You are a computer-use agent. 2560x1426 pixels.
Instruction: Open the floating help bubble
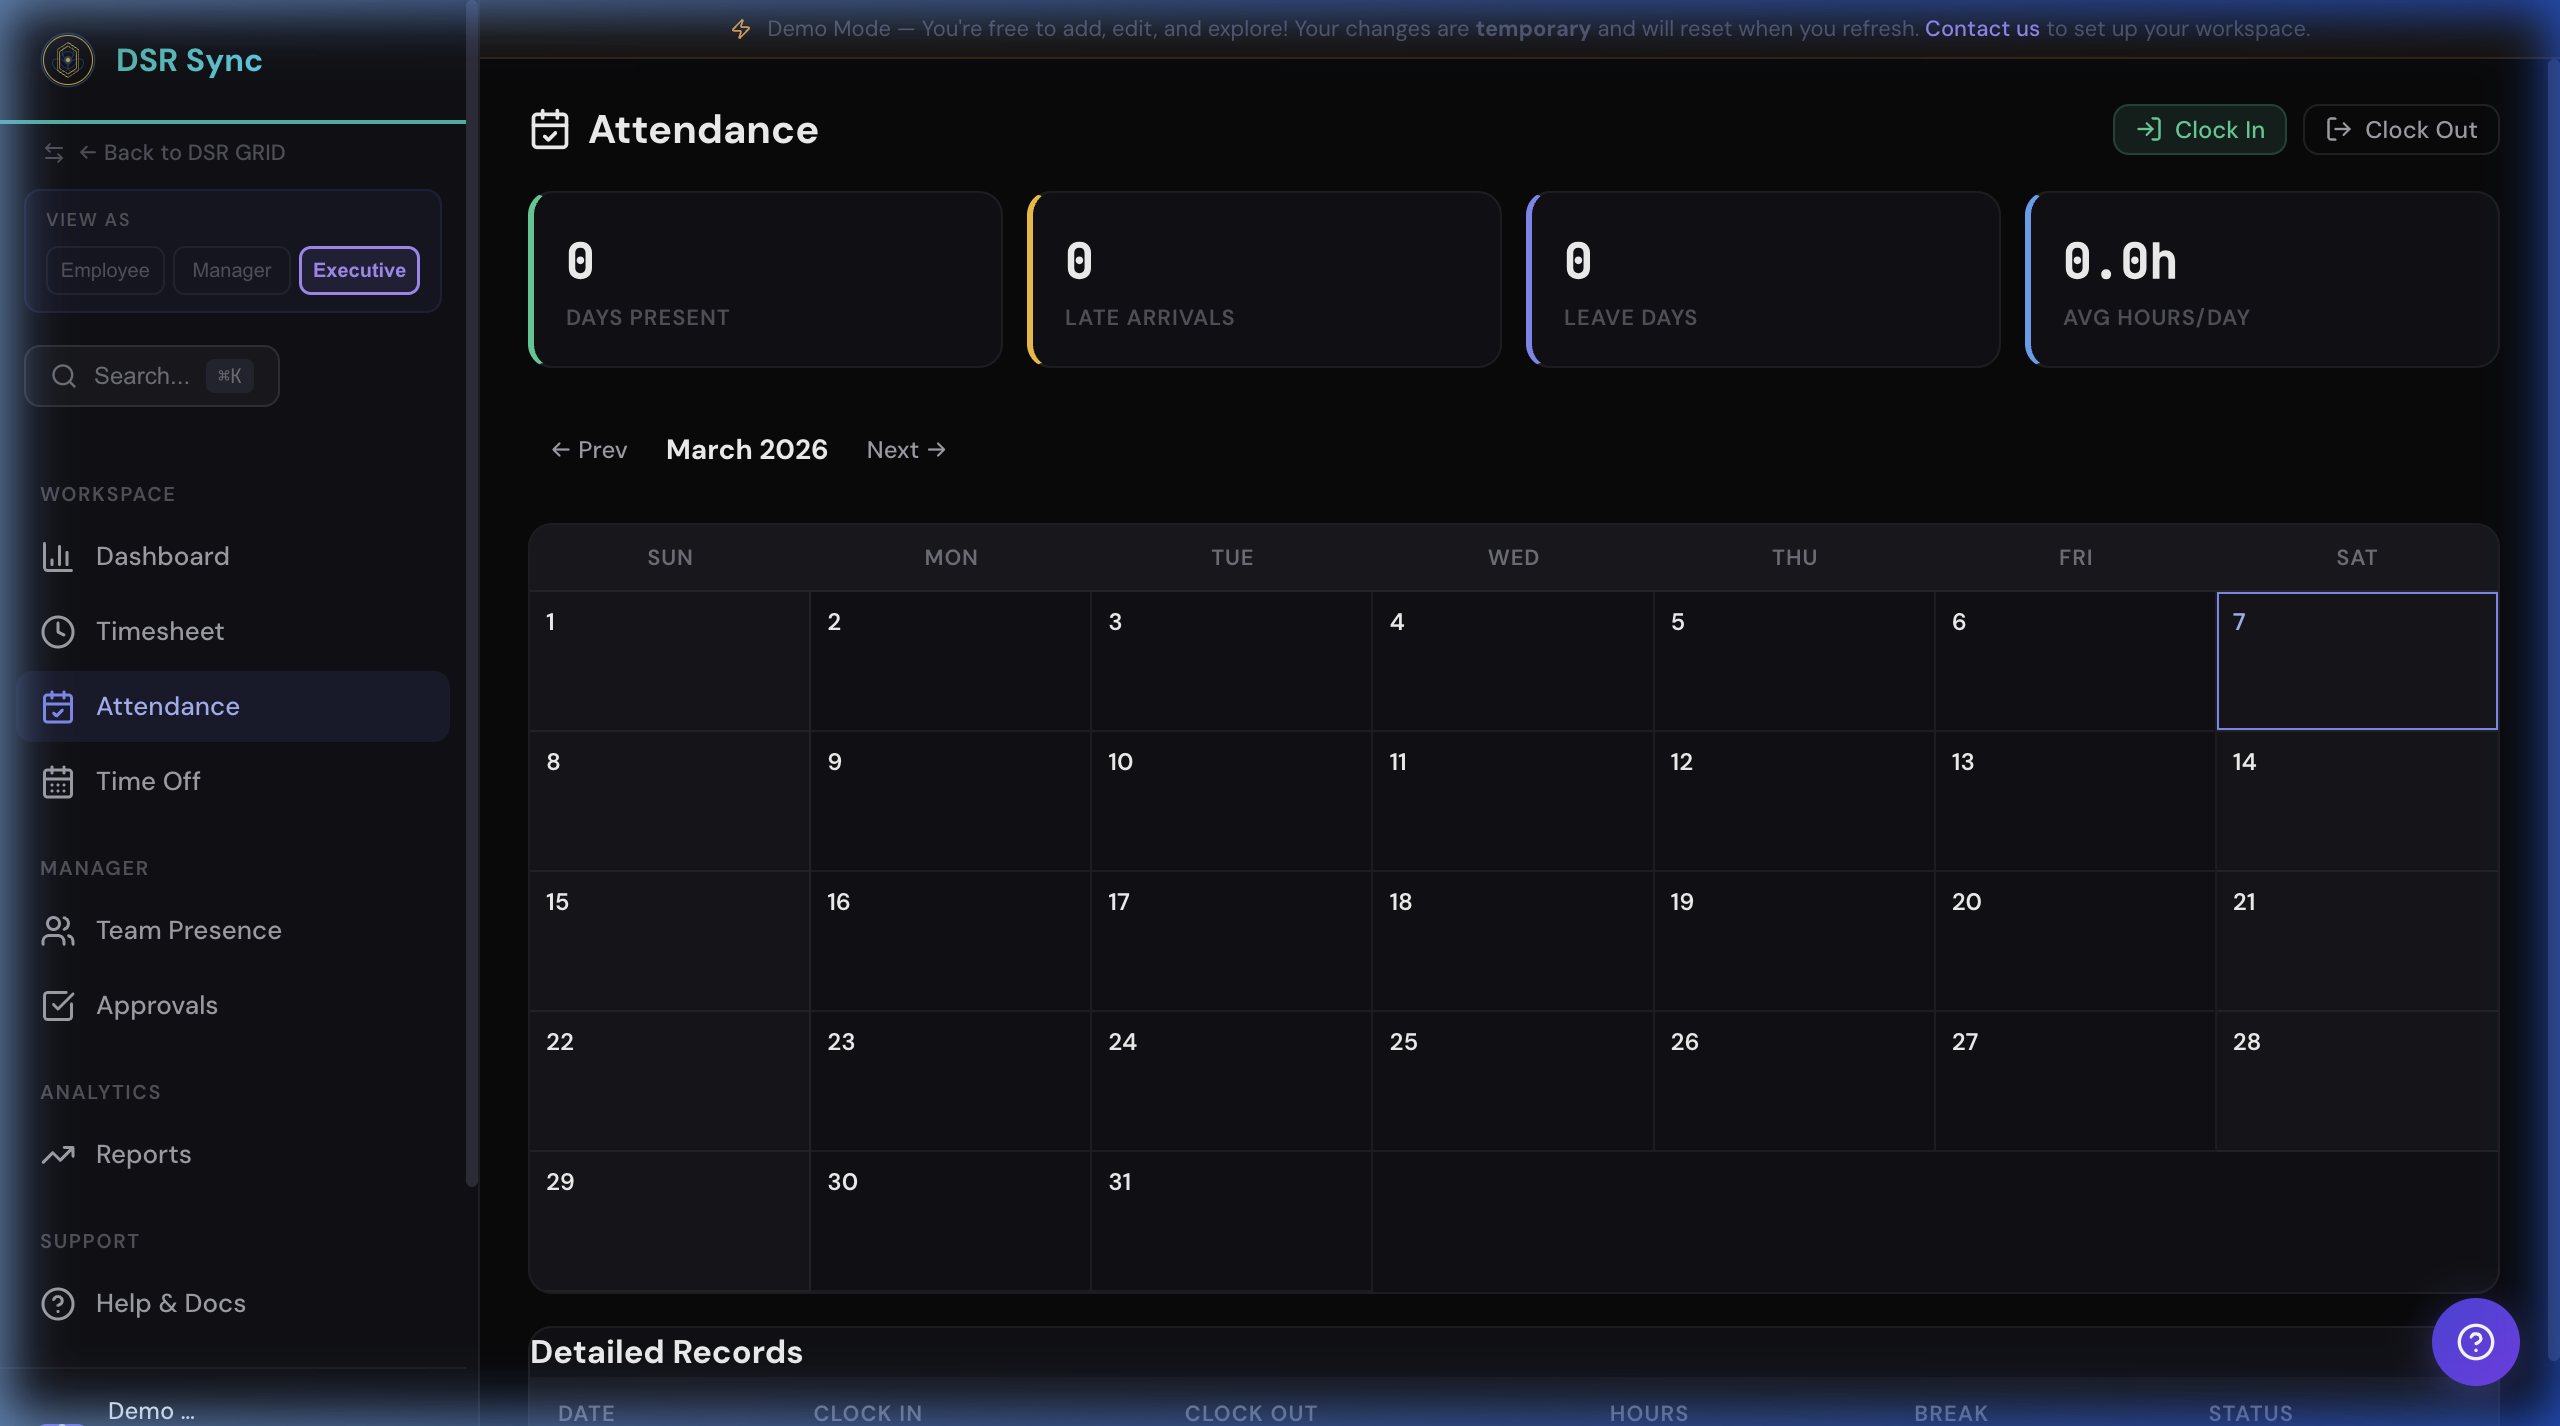pos(2474,1341)
